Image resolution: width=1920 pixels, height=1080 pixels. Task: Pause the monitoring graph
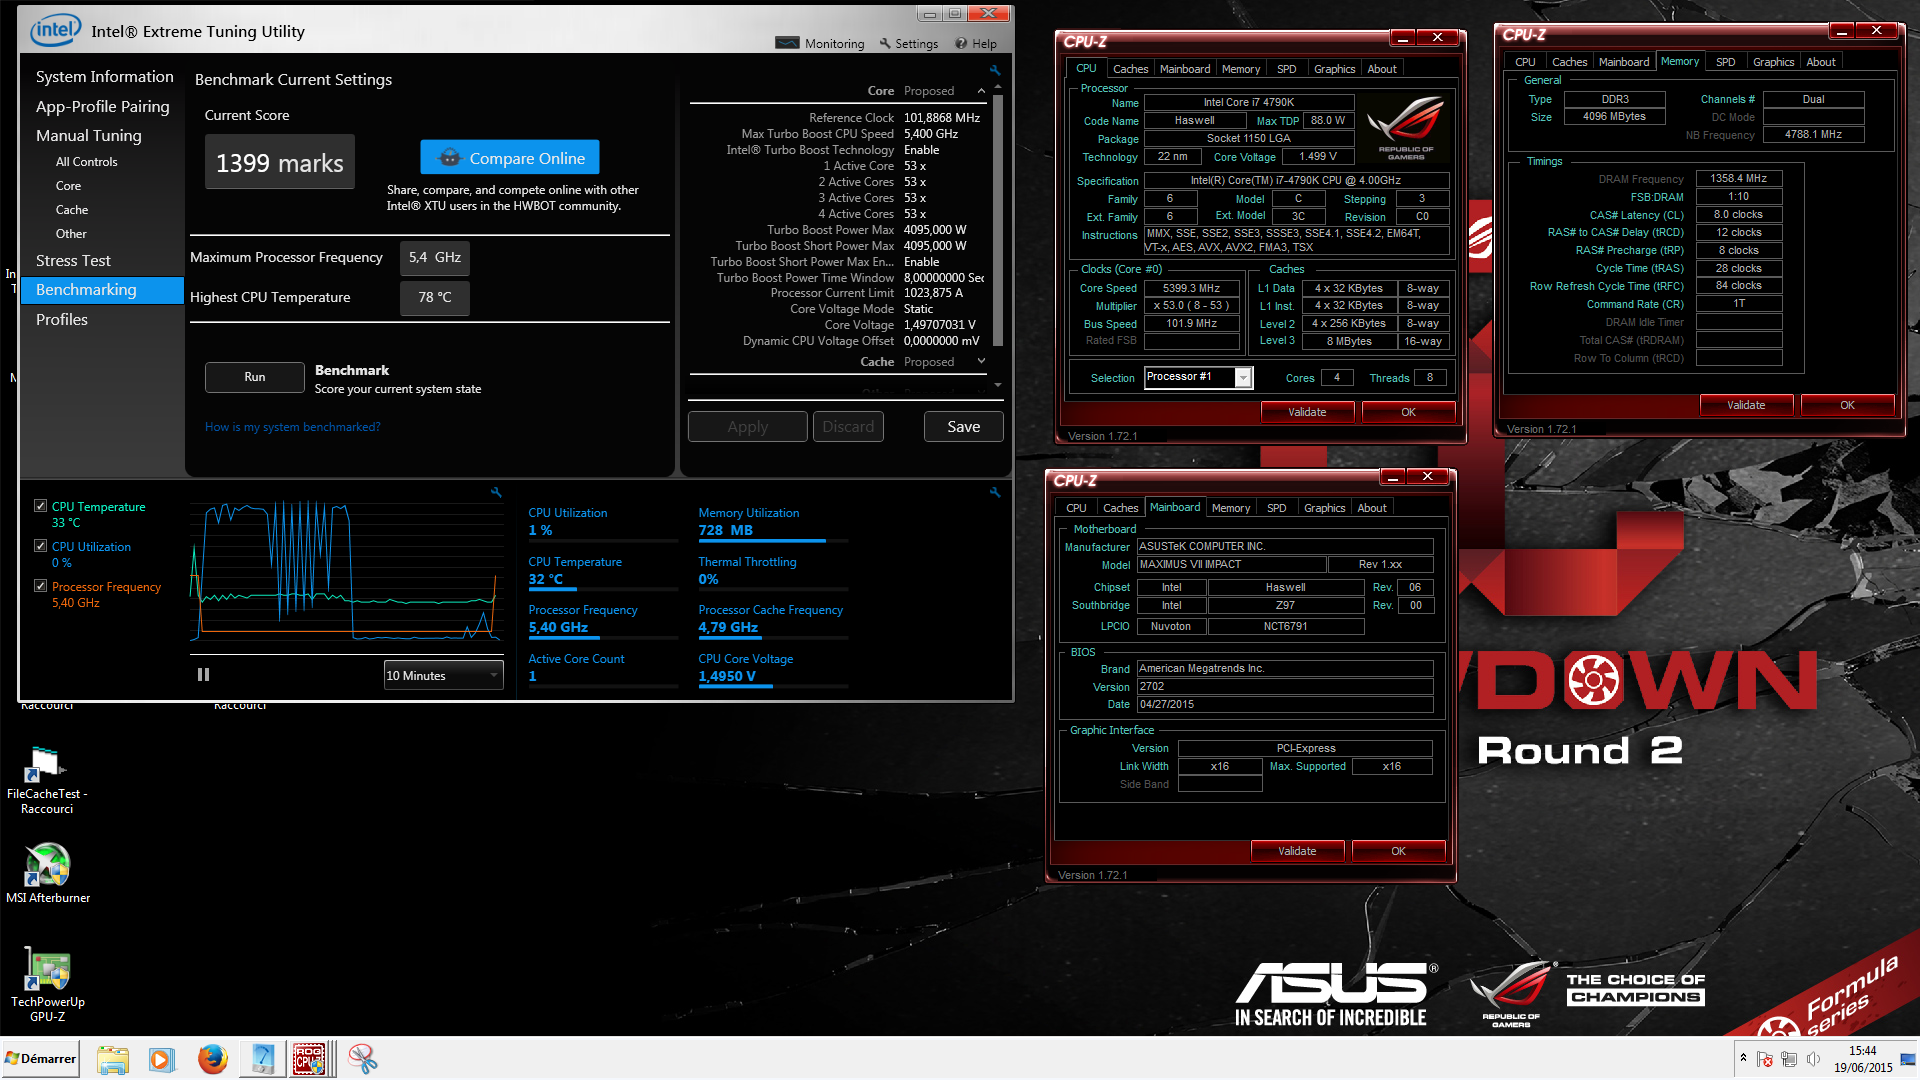204,675
